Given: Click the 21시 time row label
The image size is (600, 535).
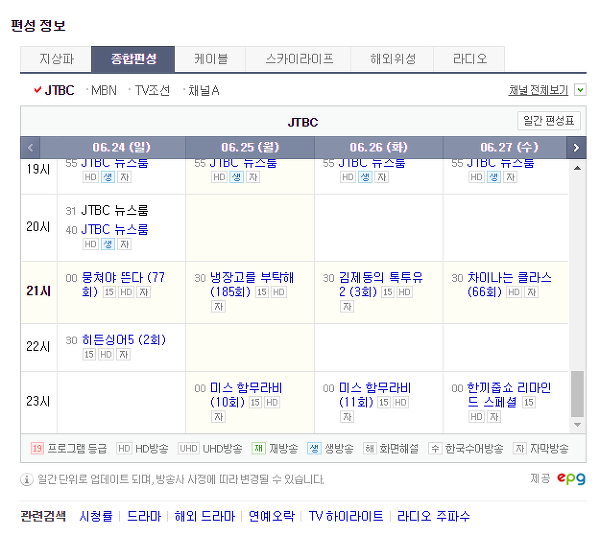Looking at the screenshot, I should pyautogui.click(x=38, y=291).
